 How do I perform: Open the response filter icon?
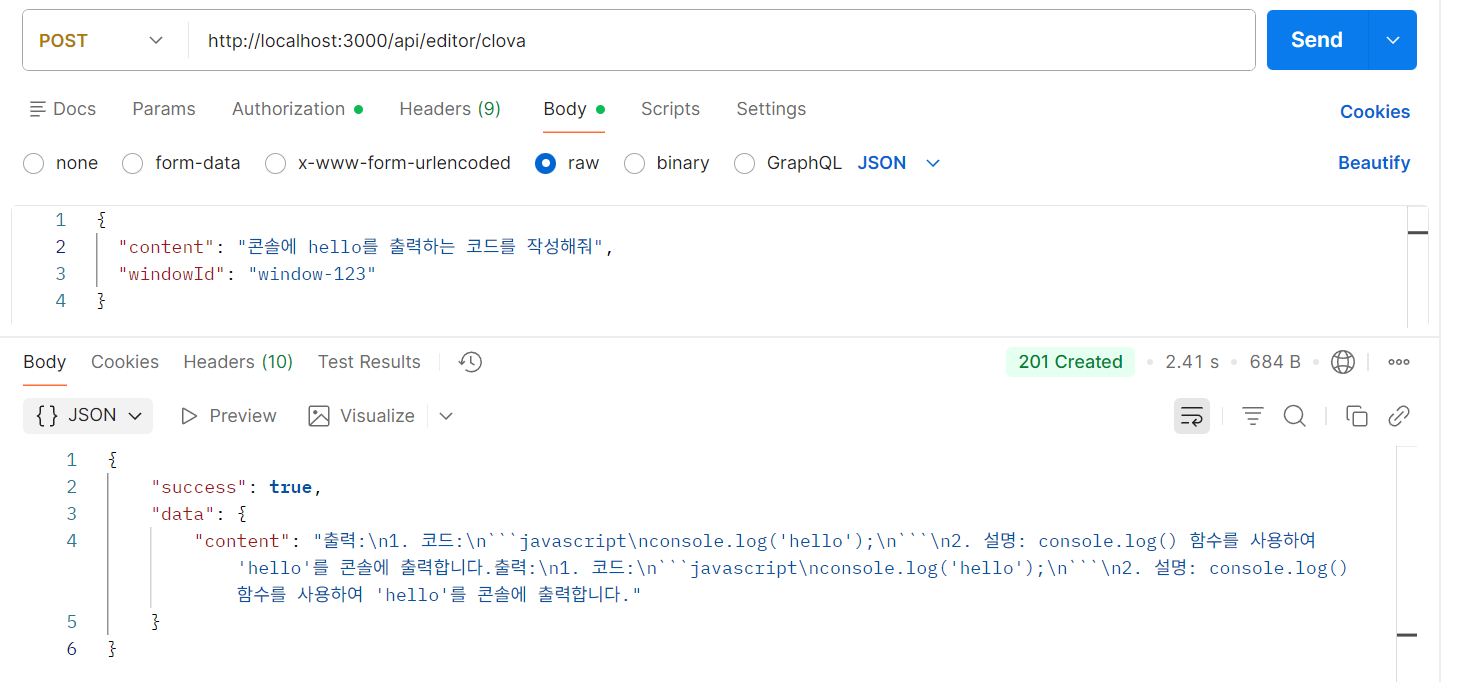click(x=1253, y=416)
